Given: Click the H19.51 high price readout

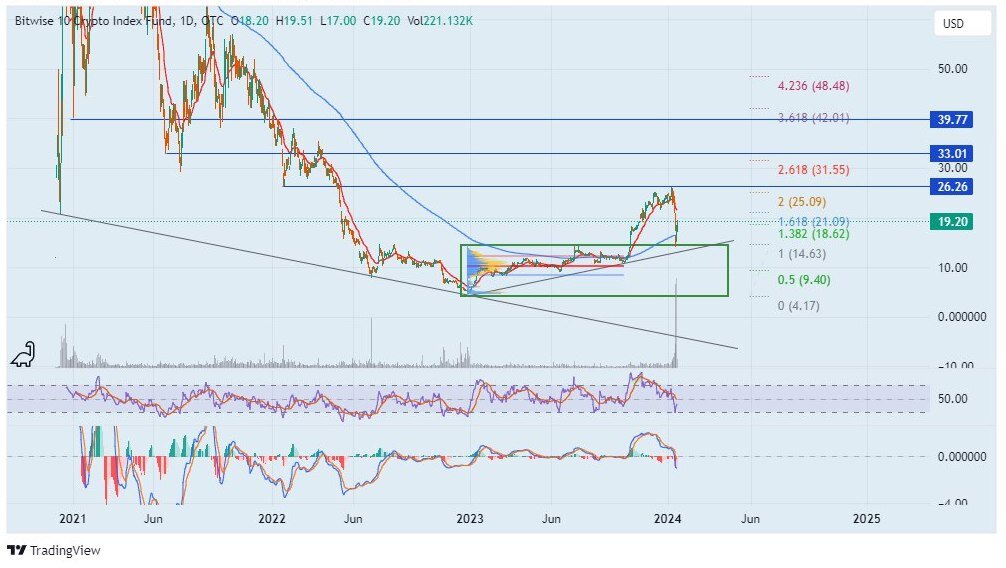Looking at the screenshot, I should click(x=294, y=21).
